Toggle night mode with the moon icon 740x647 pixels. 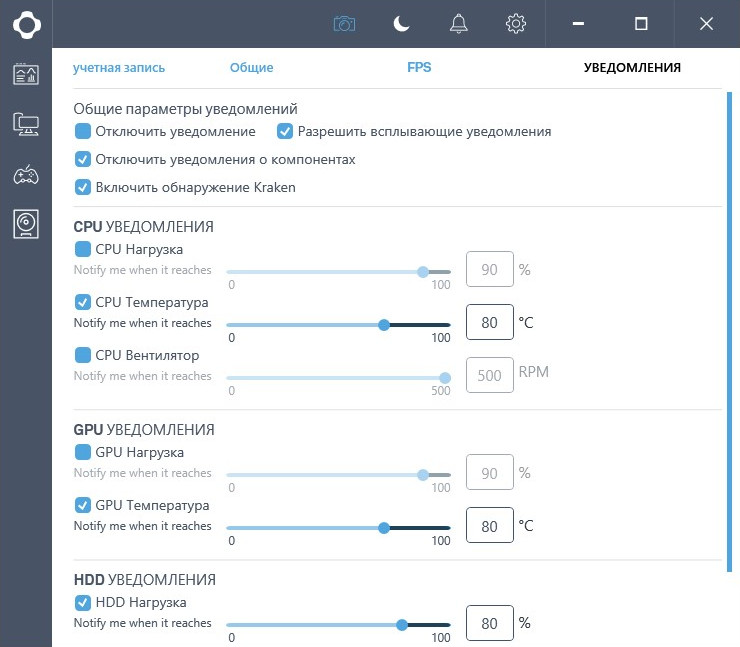401,24
